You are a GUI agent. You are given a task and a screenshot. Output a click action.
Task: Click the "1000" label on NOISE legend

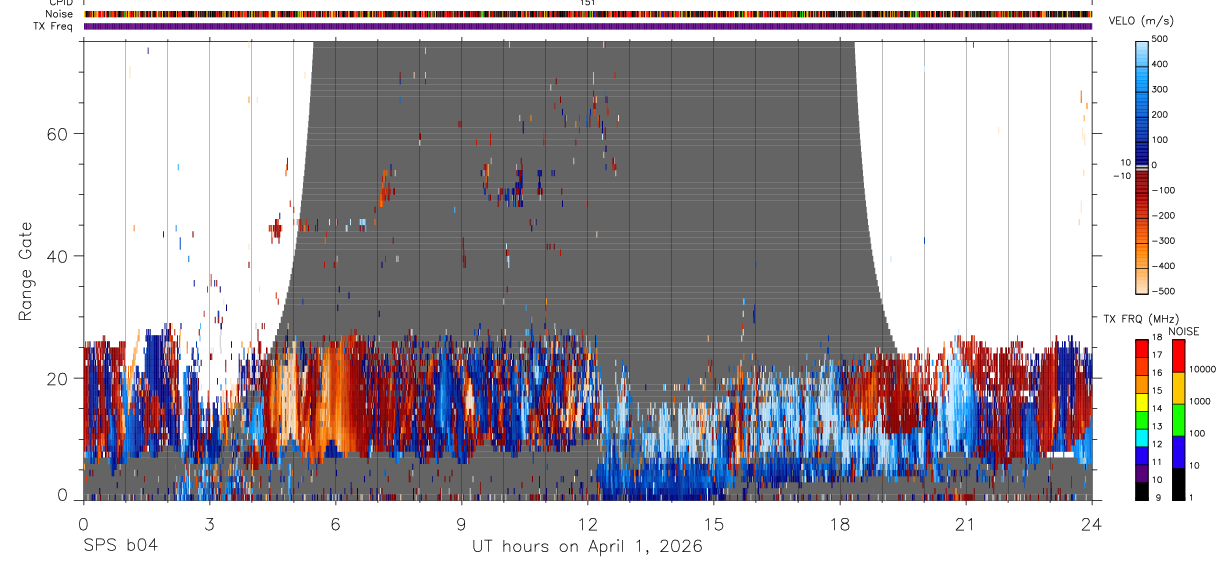pos(1200,401)
